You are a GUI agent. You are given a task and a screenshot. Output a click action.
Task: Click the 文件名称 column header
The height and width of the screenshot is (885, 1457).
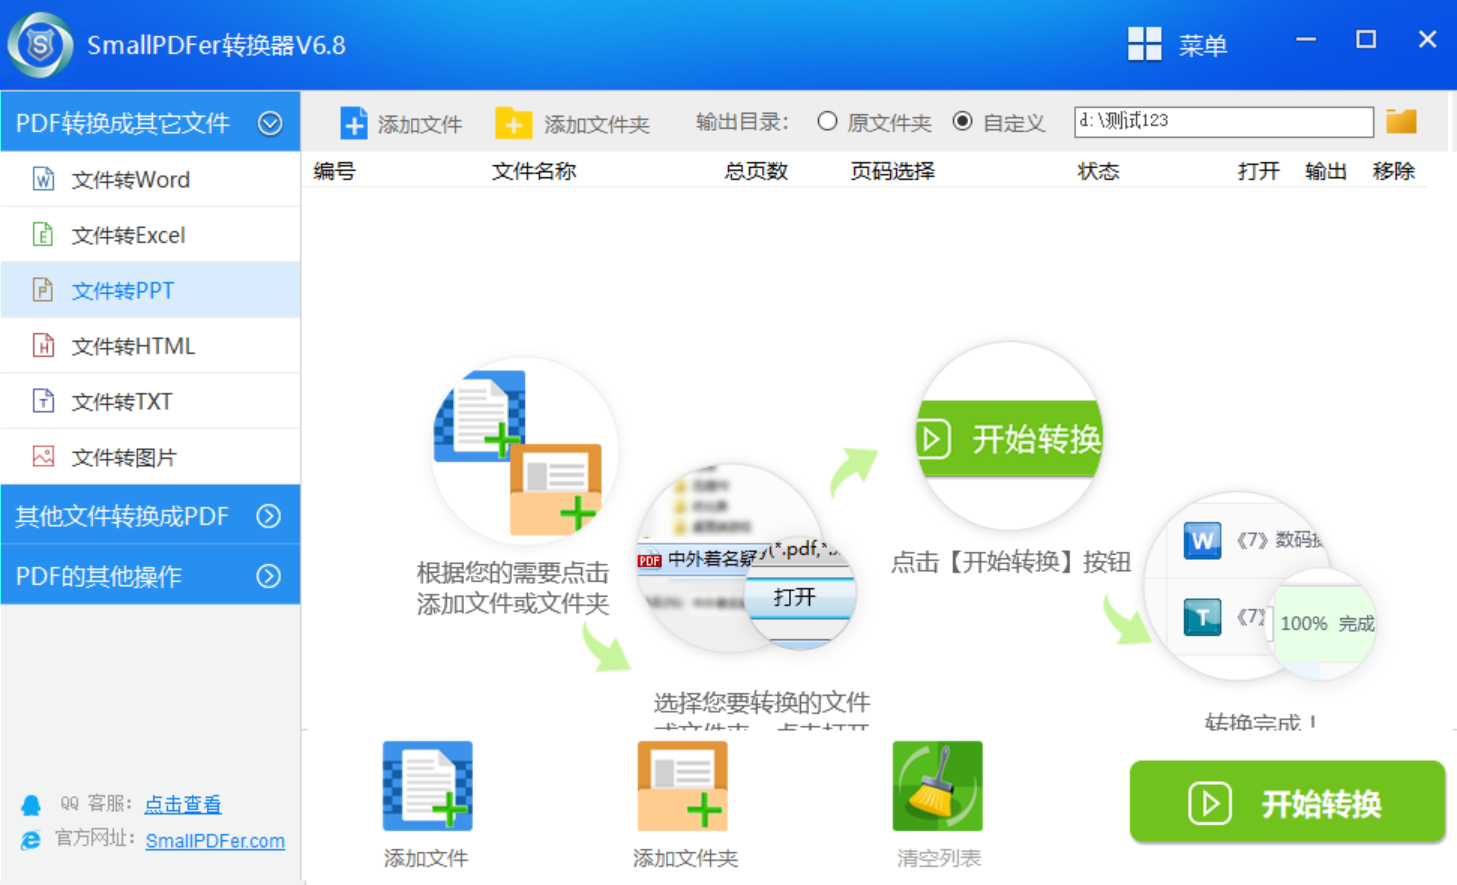pyautogui.click(x=534, y=171)
